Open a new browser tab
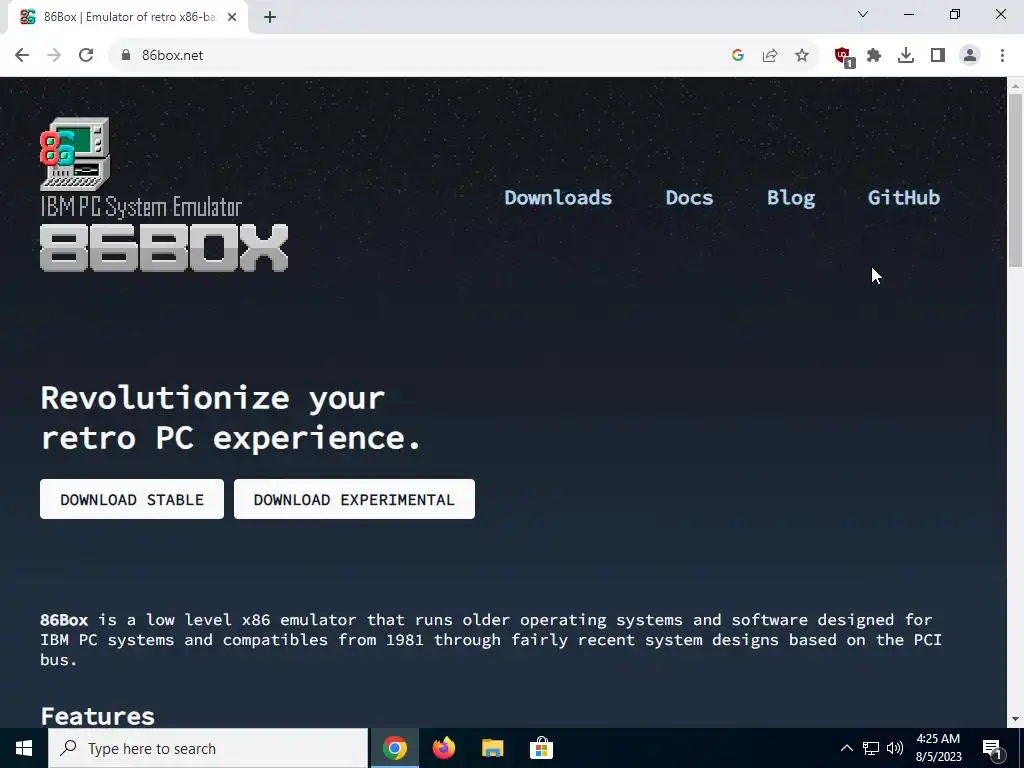The width and height of the screenshot is (1024, 768). click(270, 17)
